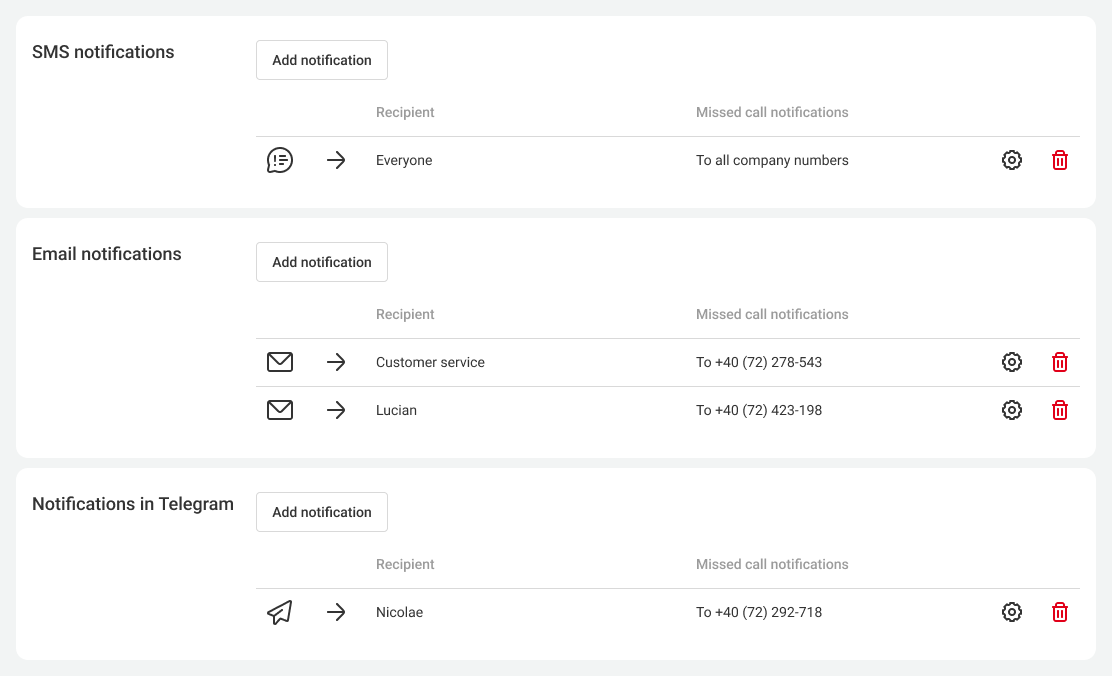Open settings for Nicolae Telegram notification
This screenshot has height=677, width=1112.
tap(1012, 612)
